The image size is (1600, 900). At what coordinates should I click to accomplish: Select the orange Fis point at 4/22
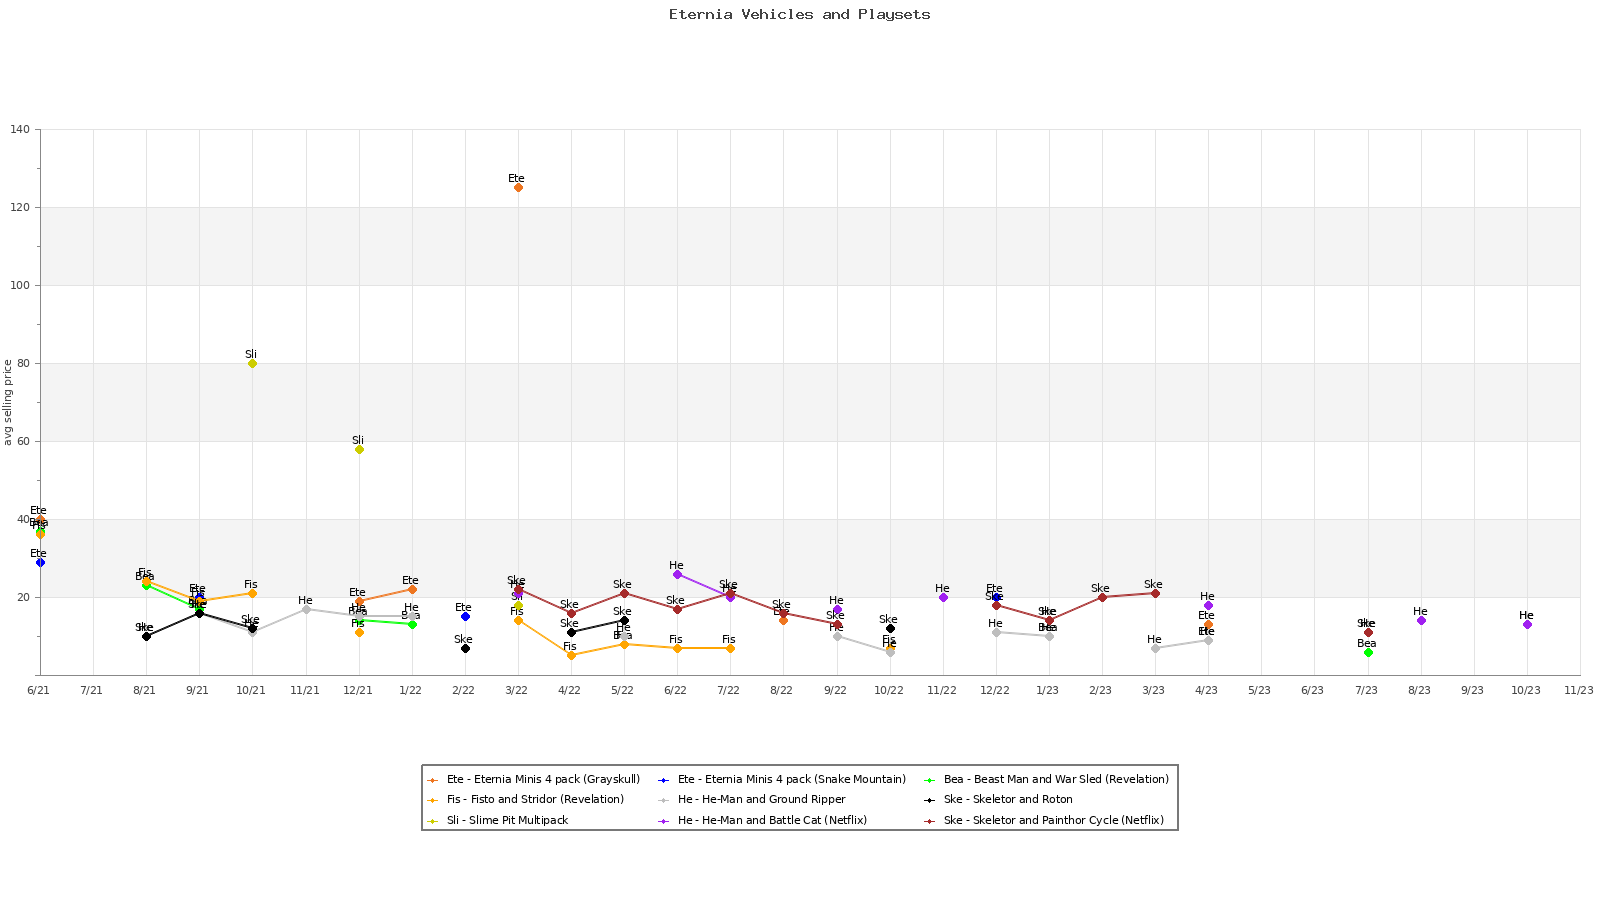coord(571,655)
